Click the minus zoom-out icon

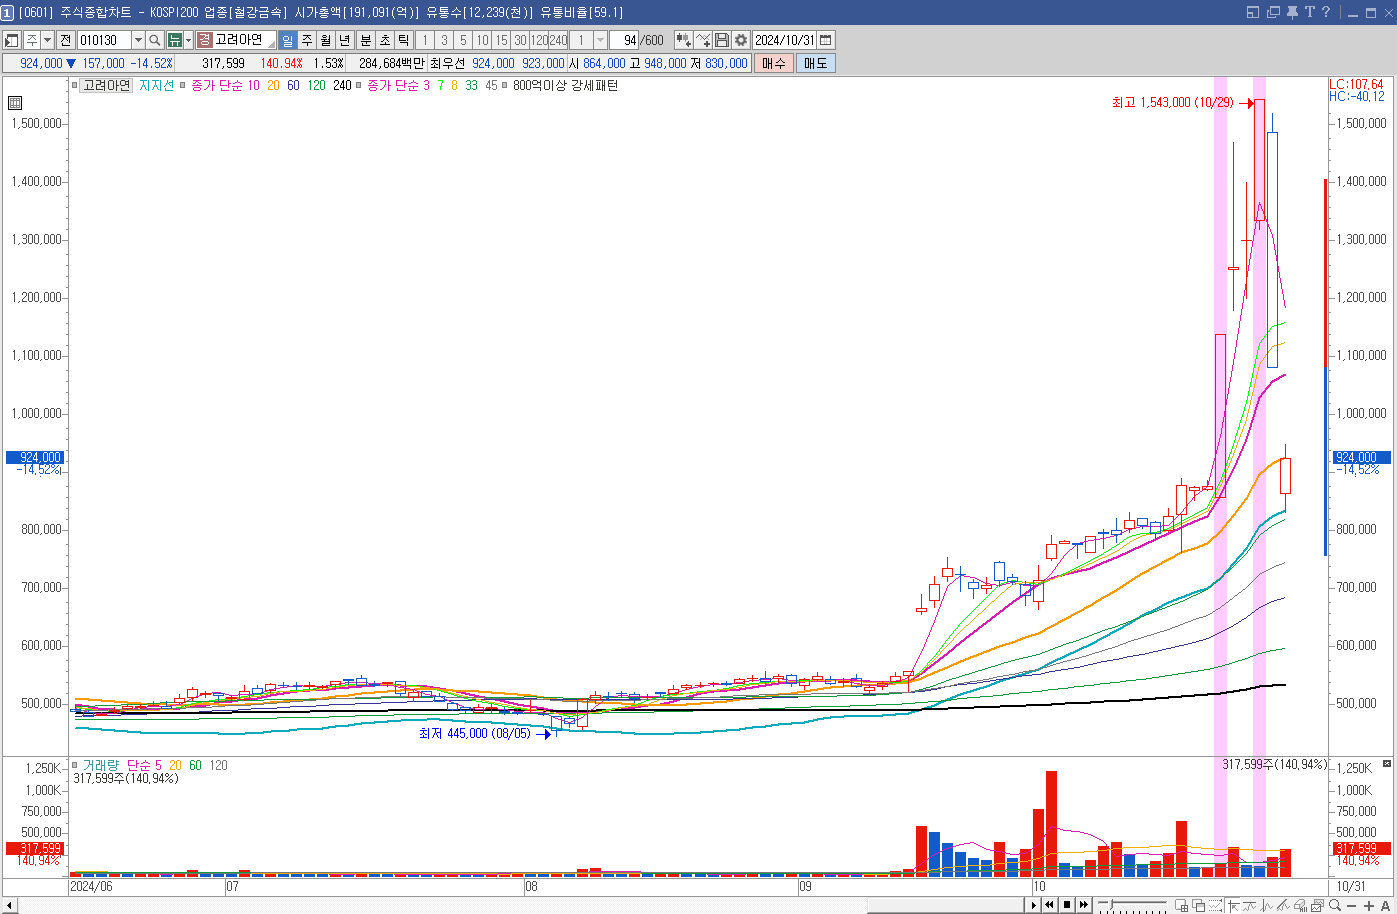(1351, 906)
